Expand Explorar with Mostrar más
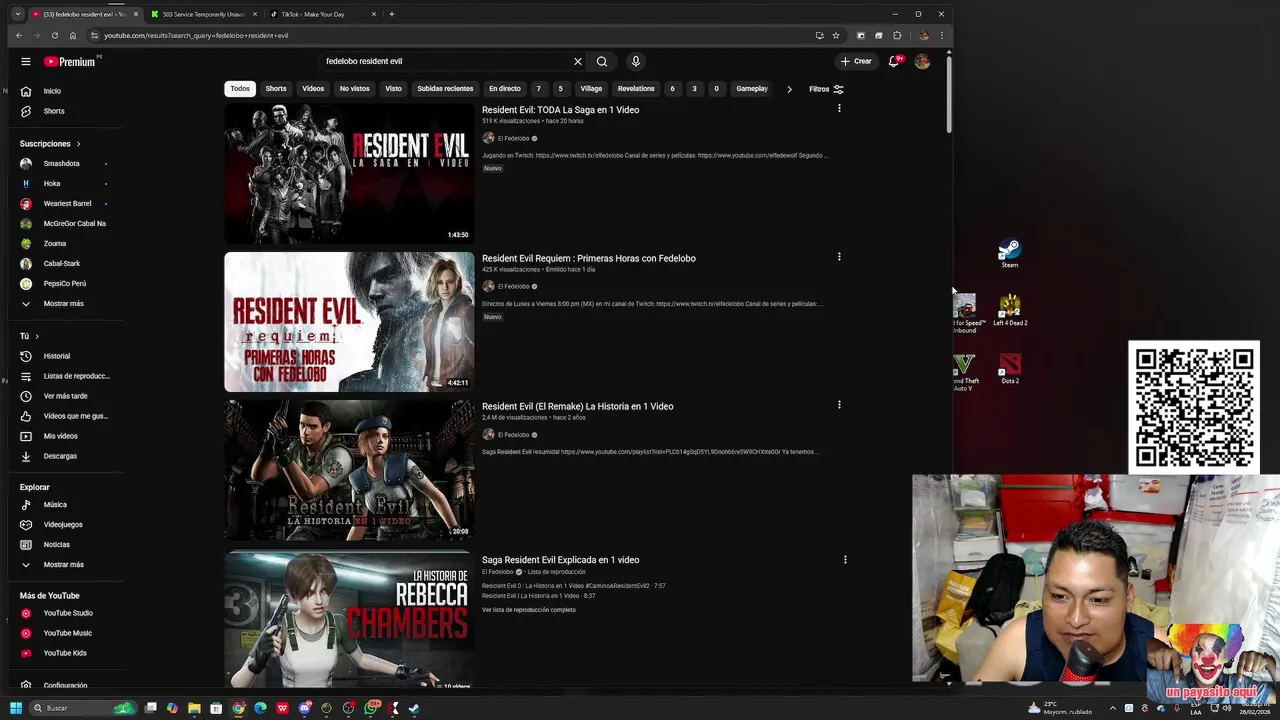The image size is (1280, 720). pos(62,565)
